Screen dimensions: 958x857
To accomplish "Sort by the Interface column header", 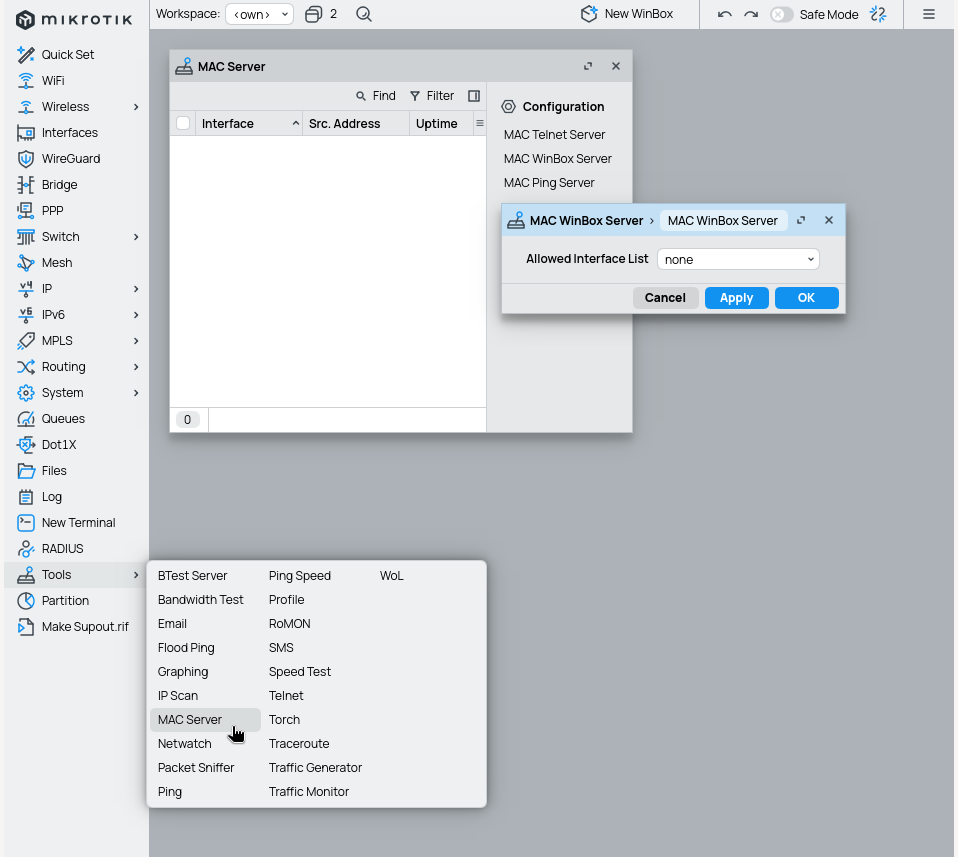I will pos(249,123).
